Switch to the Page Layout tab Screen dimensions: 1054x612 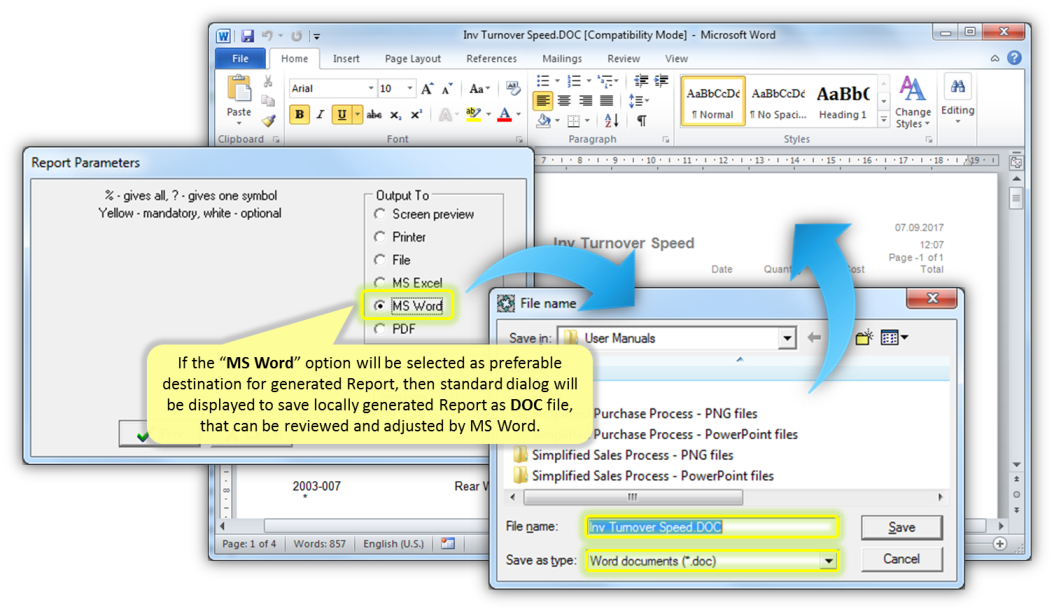coord(413,59)
